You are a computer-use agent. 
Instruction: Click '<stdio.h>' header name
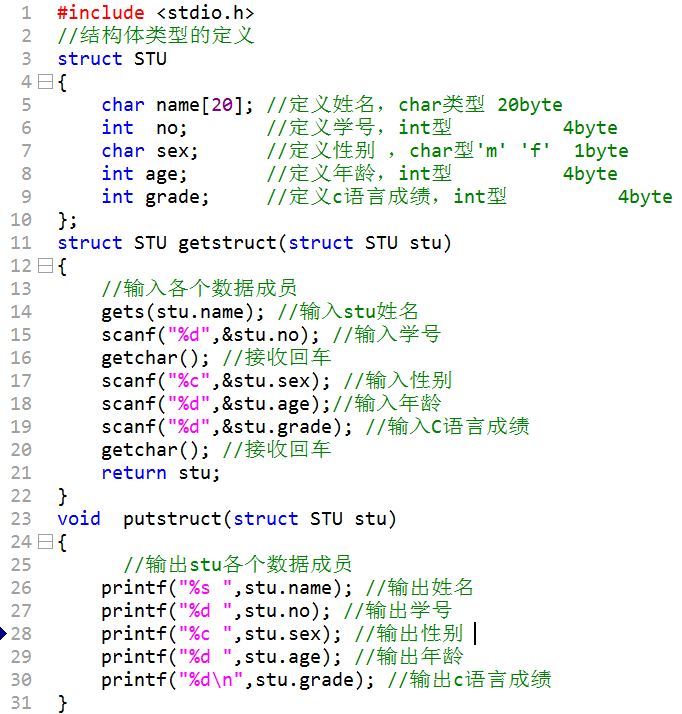pyautogui.click(x=205, y=13)
